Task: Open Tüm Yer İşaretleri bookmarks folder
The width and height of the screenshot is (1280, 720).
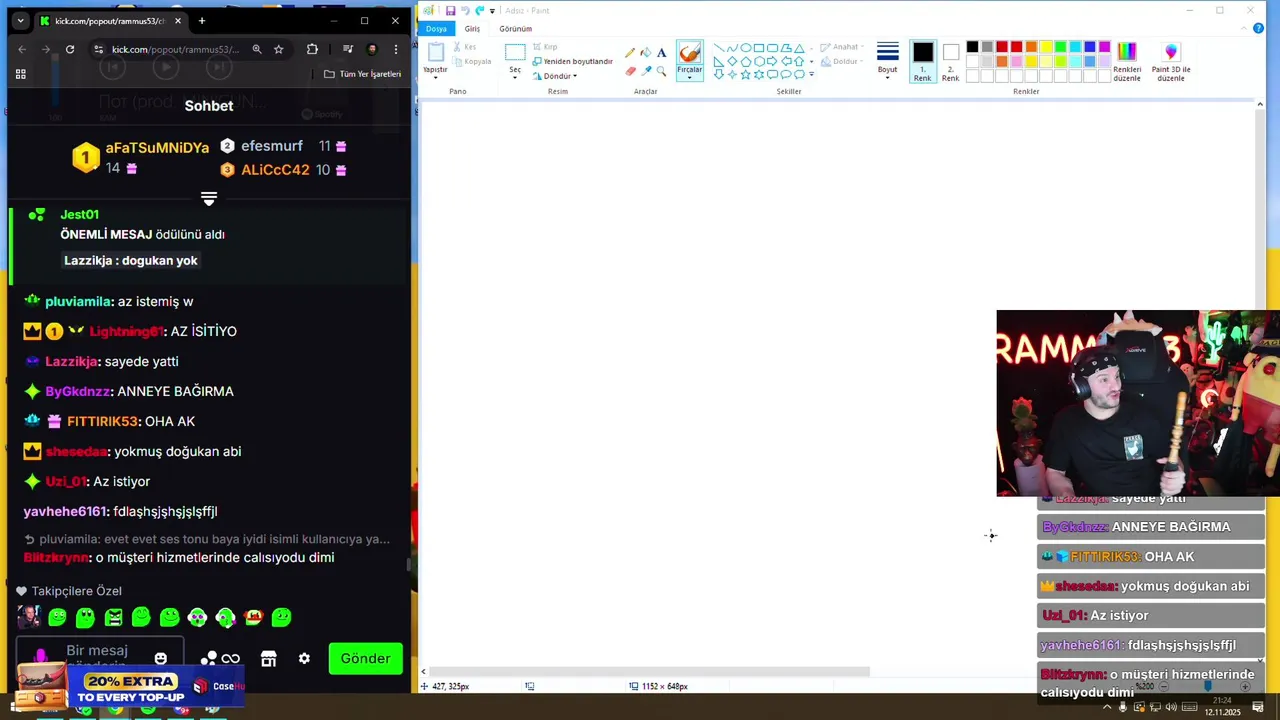Action: coord(362,74)
